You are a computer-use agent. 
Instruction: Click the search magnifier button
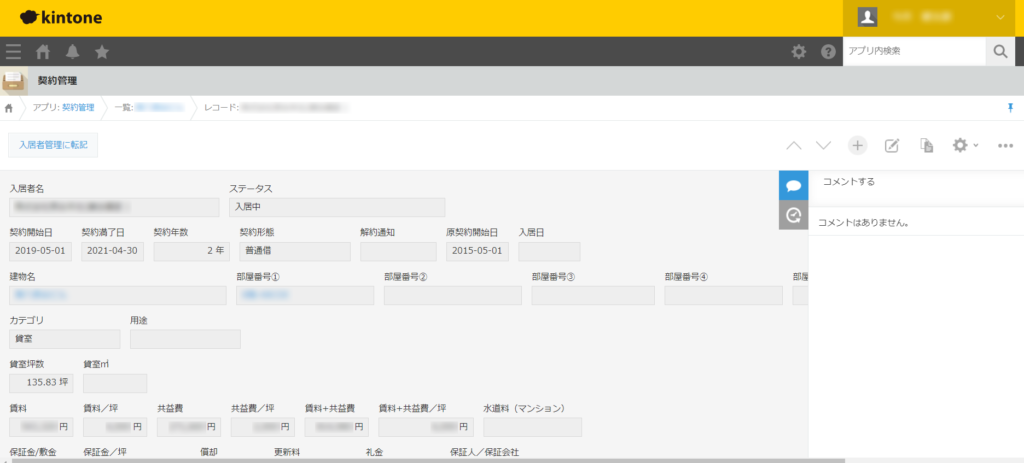point(999,52)
